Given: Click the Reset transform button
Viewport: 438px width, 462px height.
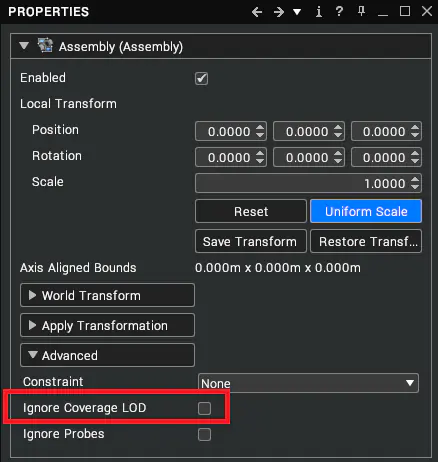Looking at the screenshot, I should click(251, 211).
